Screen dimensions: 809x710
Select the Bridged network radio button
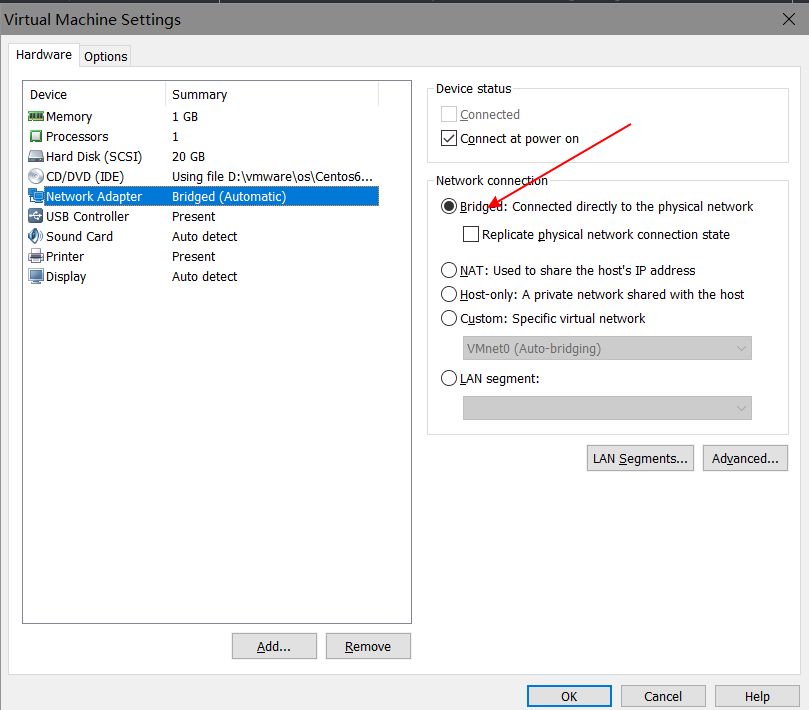pyautogui.click(x=449, y=206)
